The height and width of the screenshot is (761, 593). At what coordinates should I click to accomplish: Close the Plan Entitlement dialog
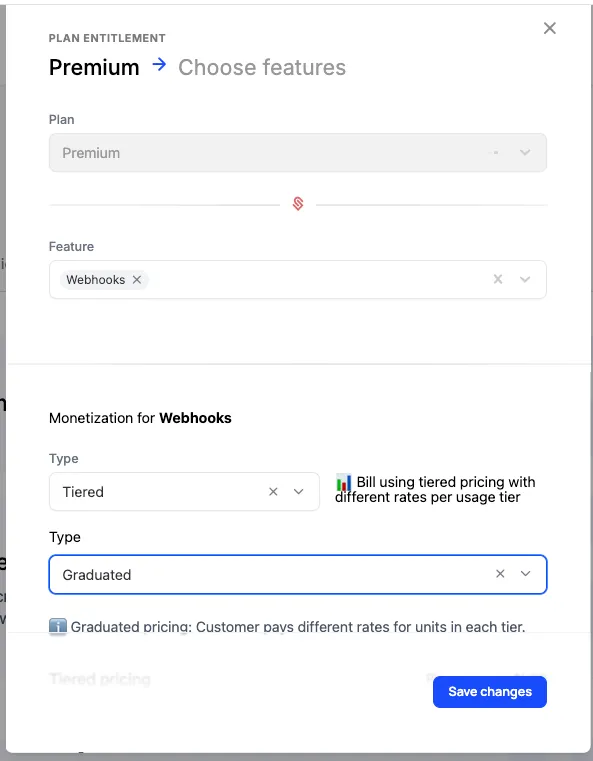tap(549, 28)
